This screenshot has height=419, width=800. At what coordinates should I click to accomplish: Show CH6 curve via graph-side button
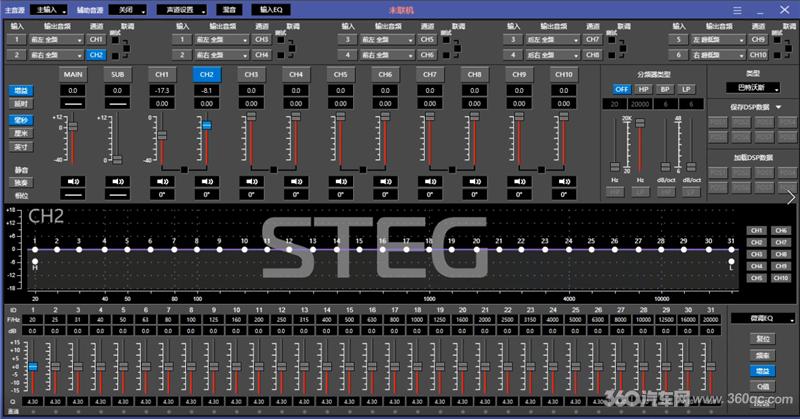coord(781,231)
